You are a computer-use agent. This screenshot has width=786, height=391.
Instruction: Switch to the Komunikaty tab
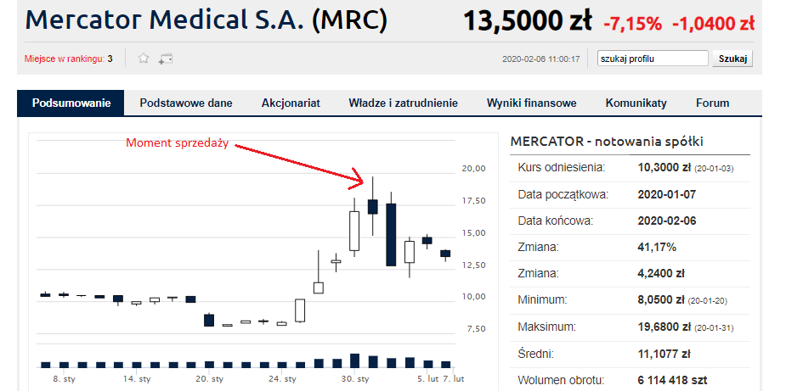(636, 103)
